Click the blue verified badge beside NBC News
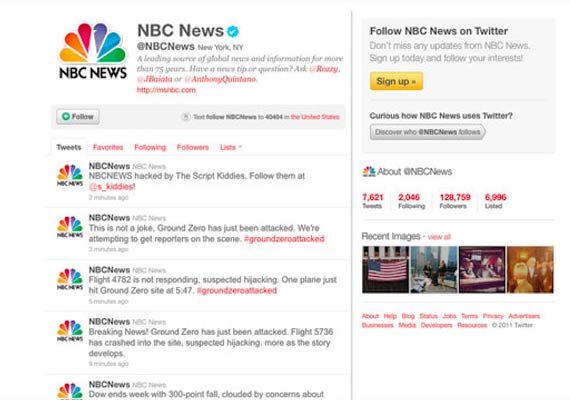 tap(233, 31)
